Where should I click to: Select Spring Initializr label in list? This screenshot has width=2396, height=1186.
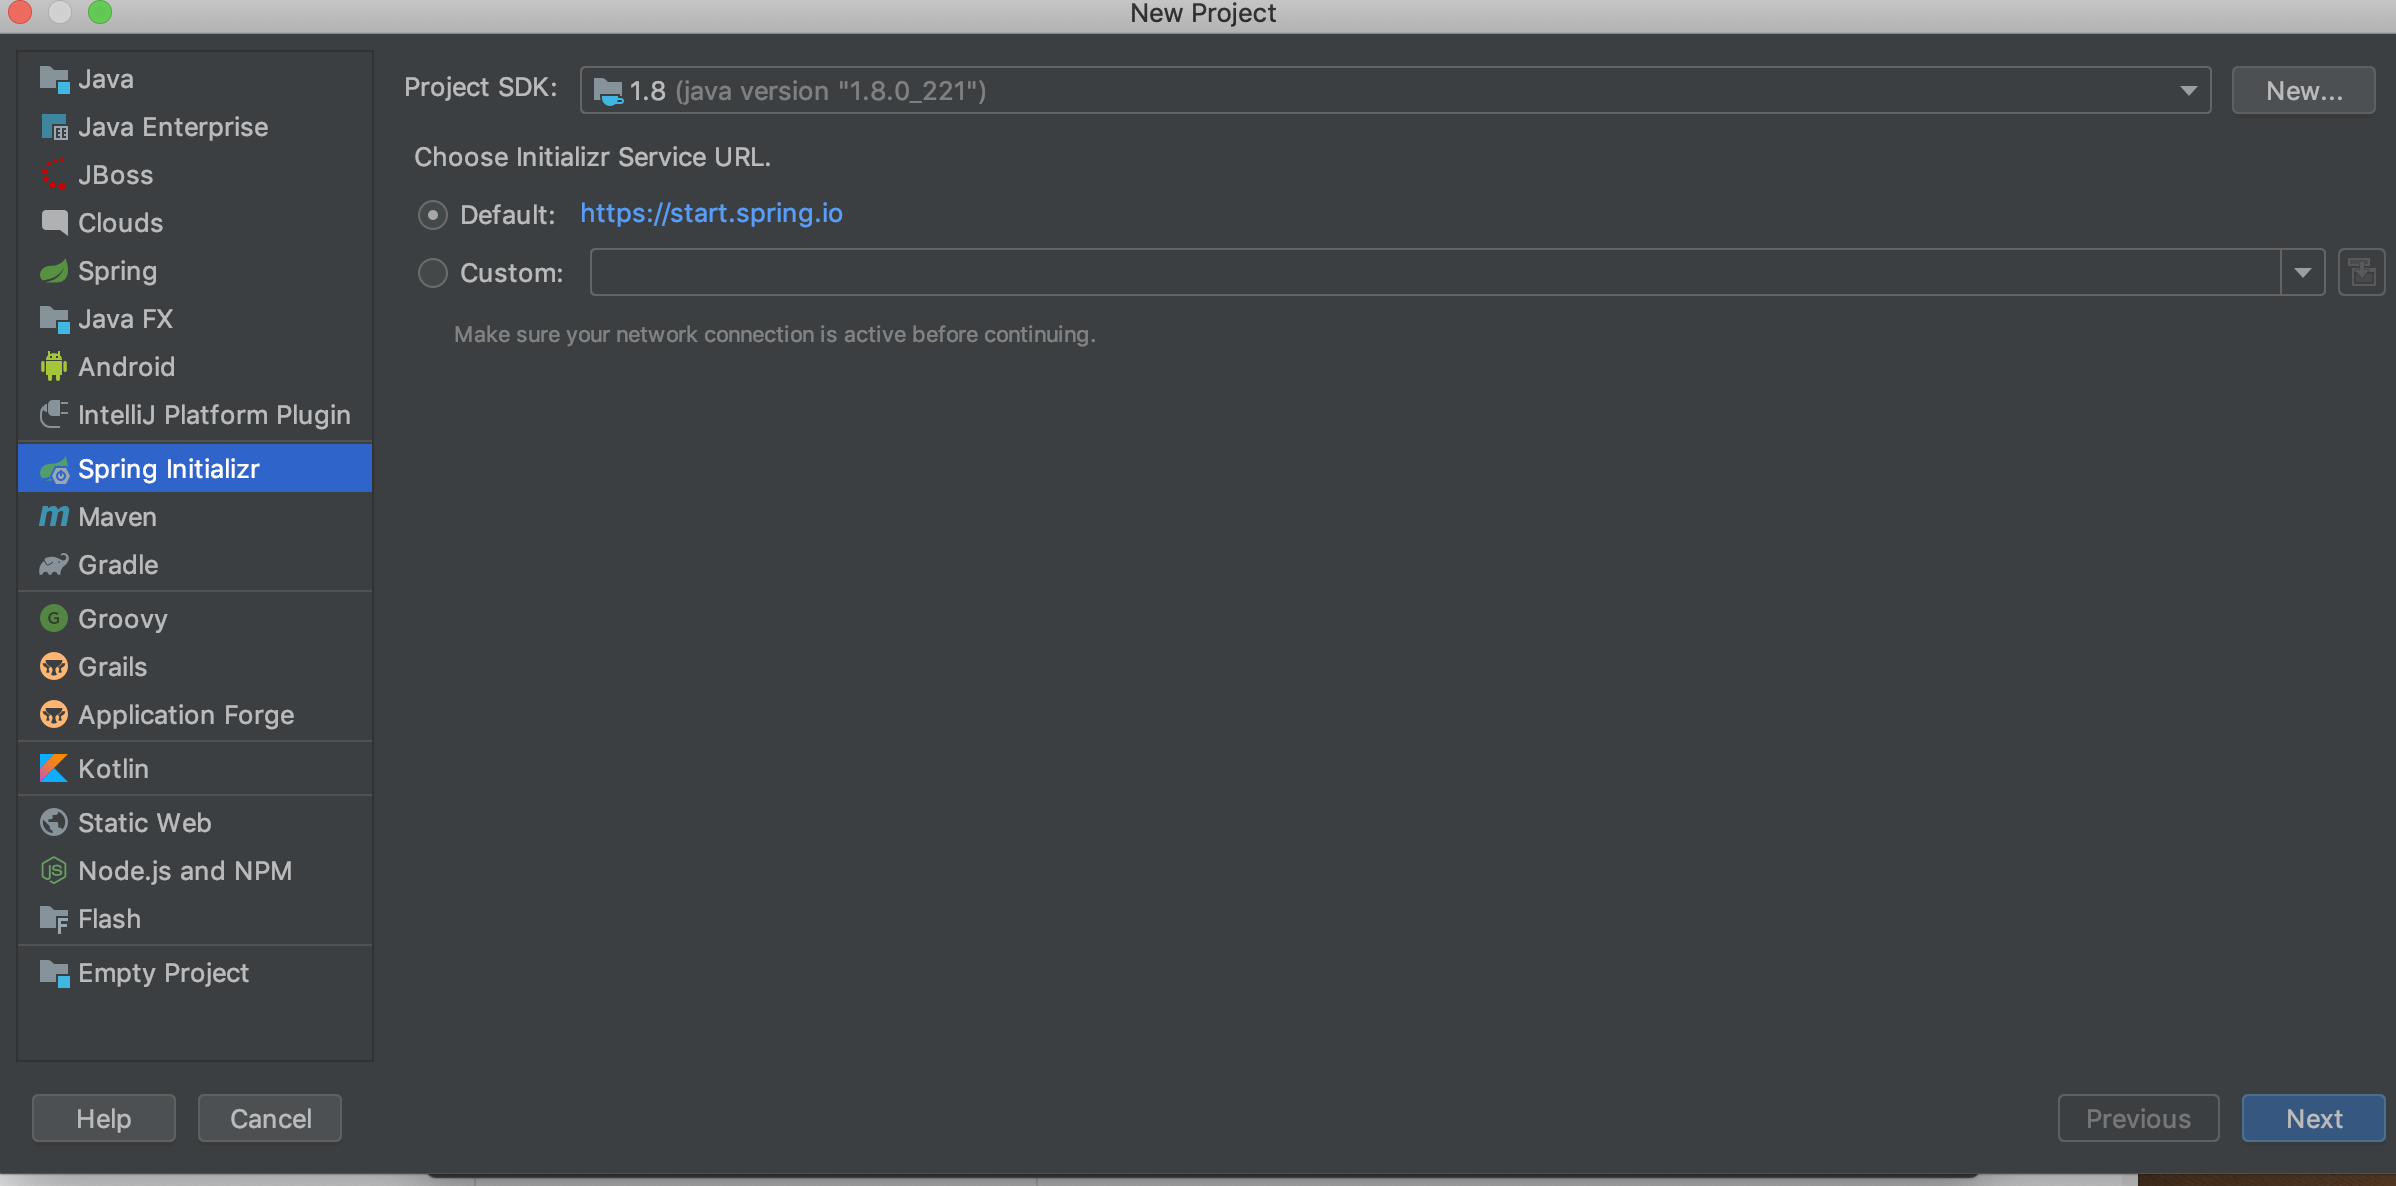[x=169, y=469]
